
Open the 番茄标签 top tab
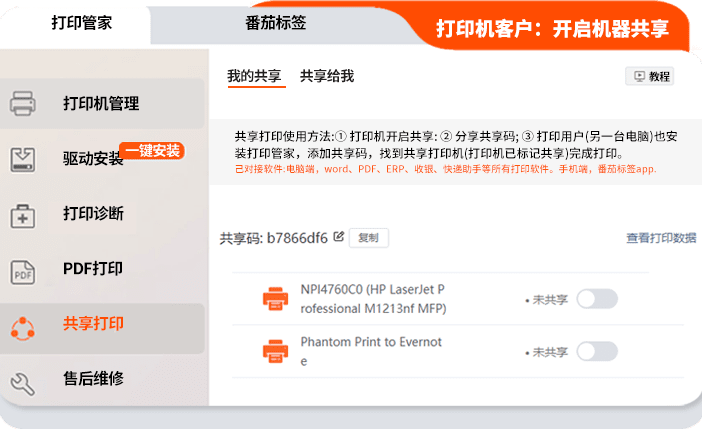(x=275, y=22)
